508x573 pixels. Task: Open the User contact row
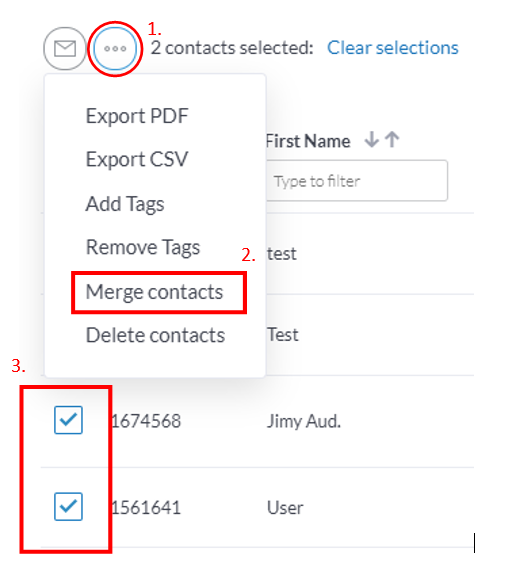pos(285,508)
